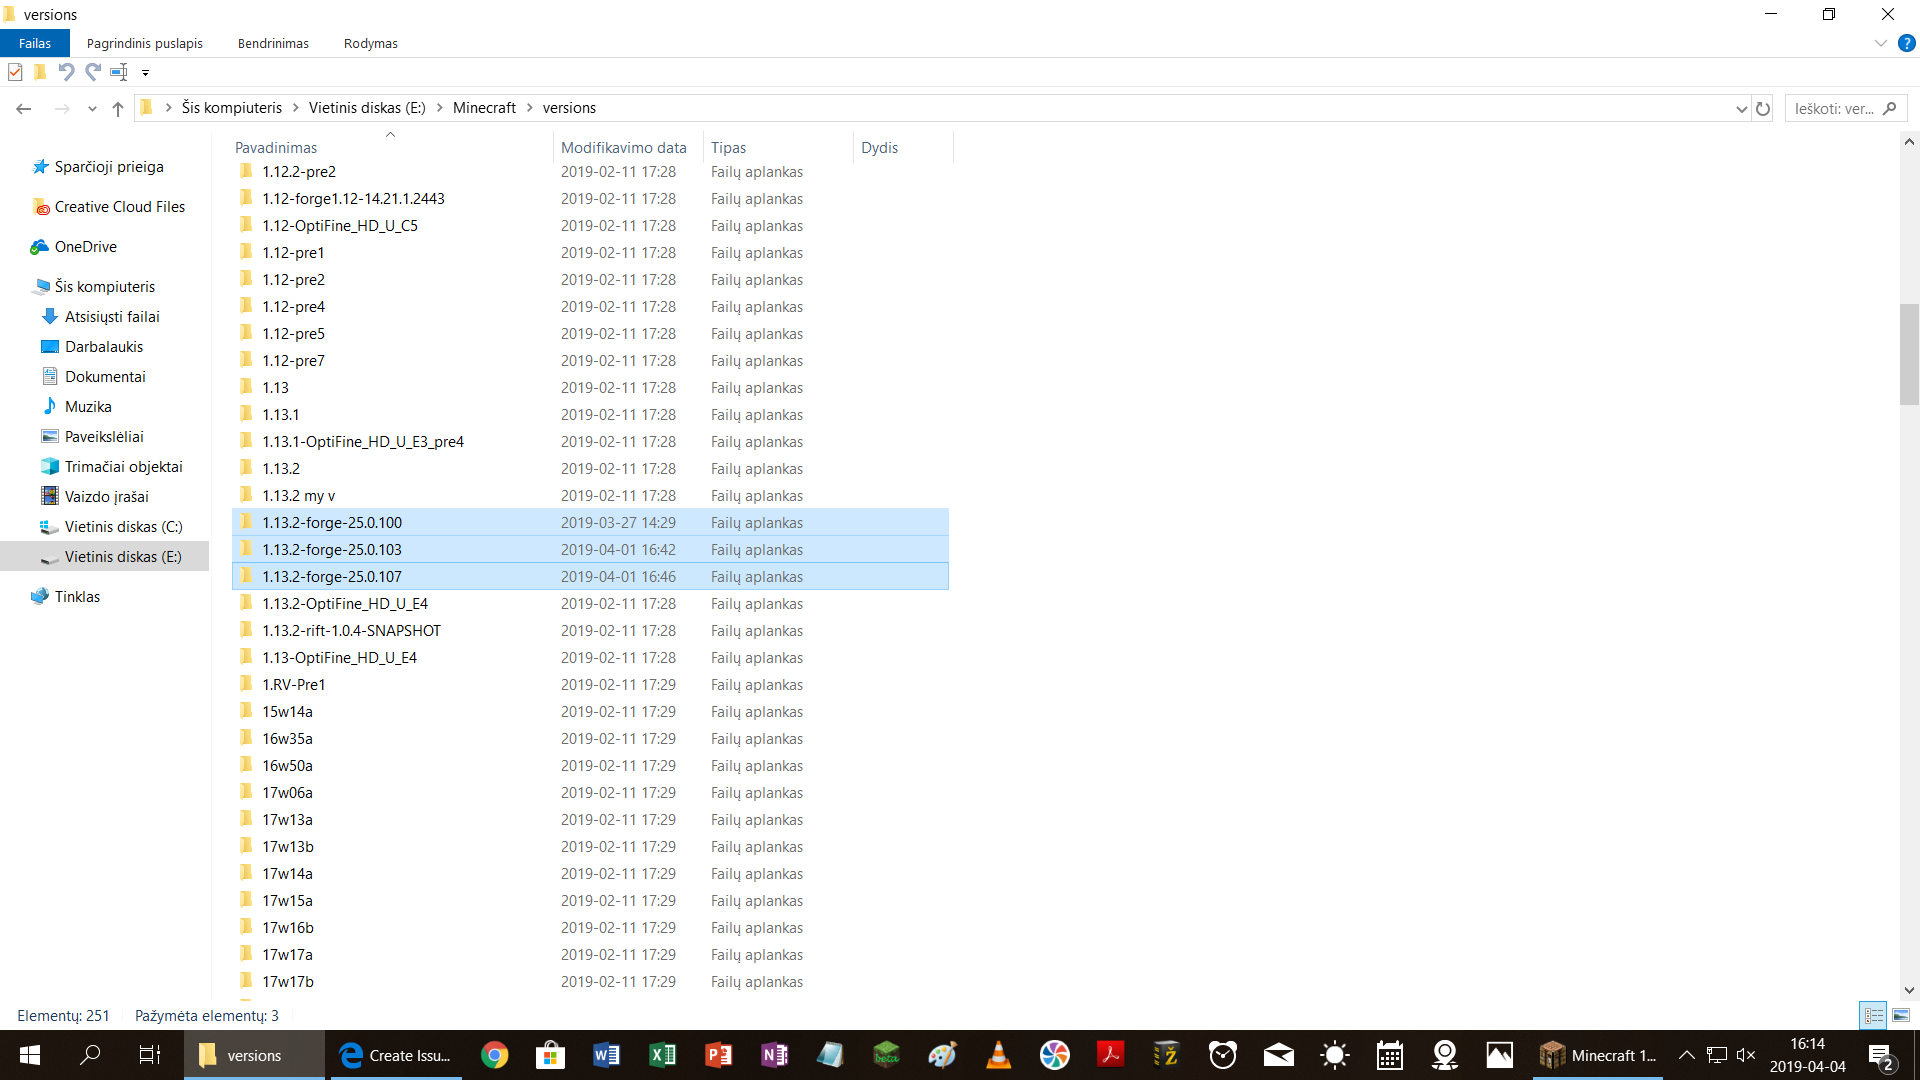1920x1080 pixels.
Task: Click the Minecraft breadcrumb in address bar
Action: (x=484, y=108)
